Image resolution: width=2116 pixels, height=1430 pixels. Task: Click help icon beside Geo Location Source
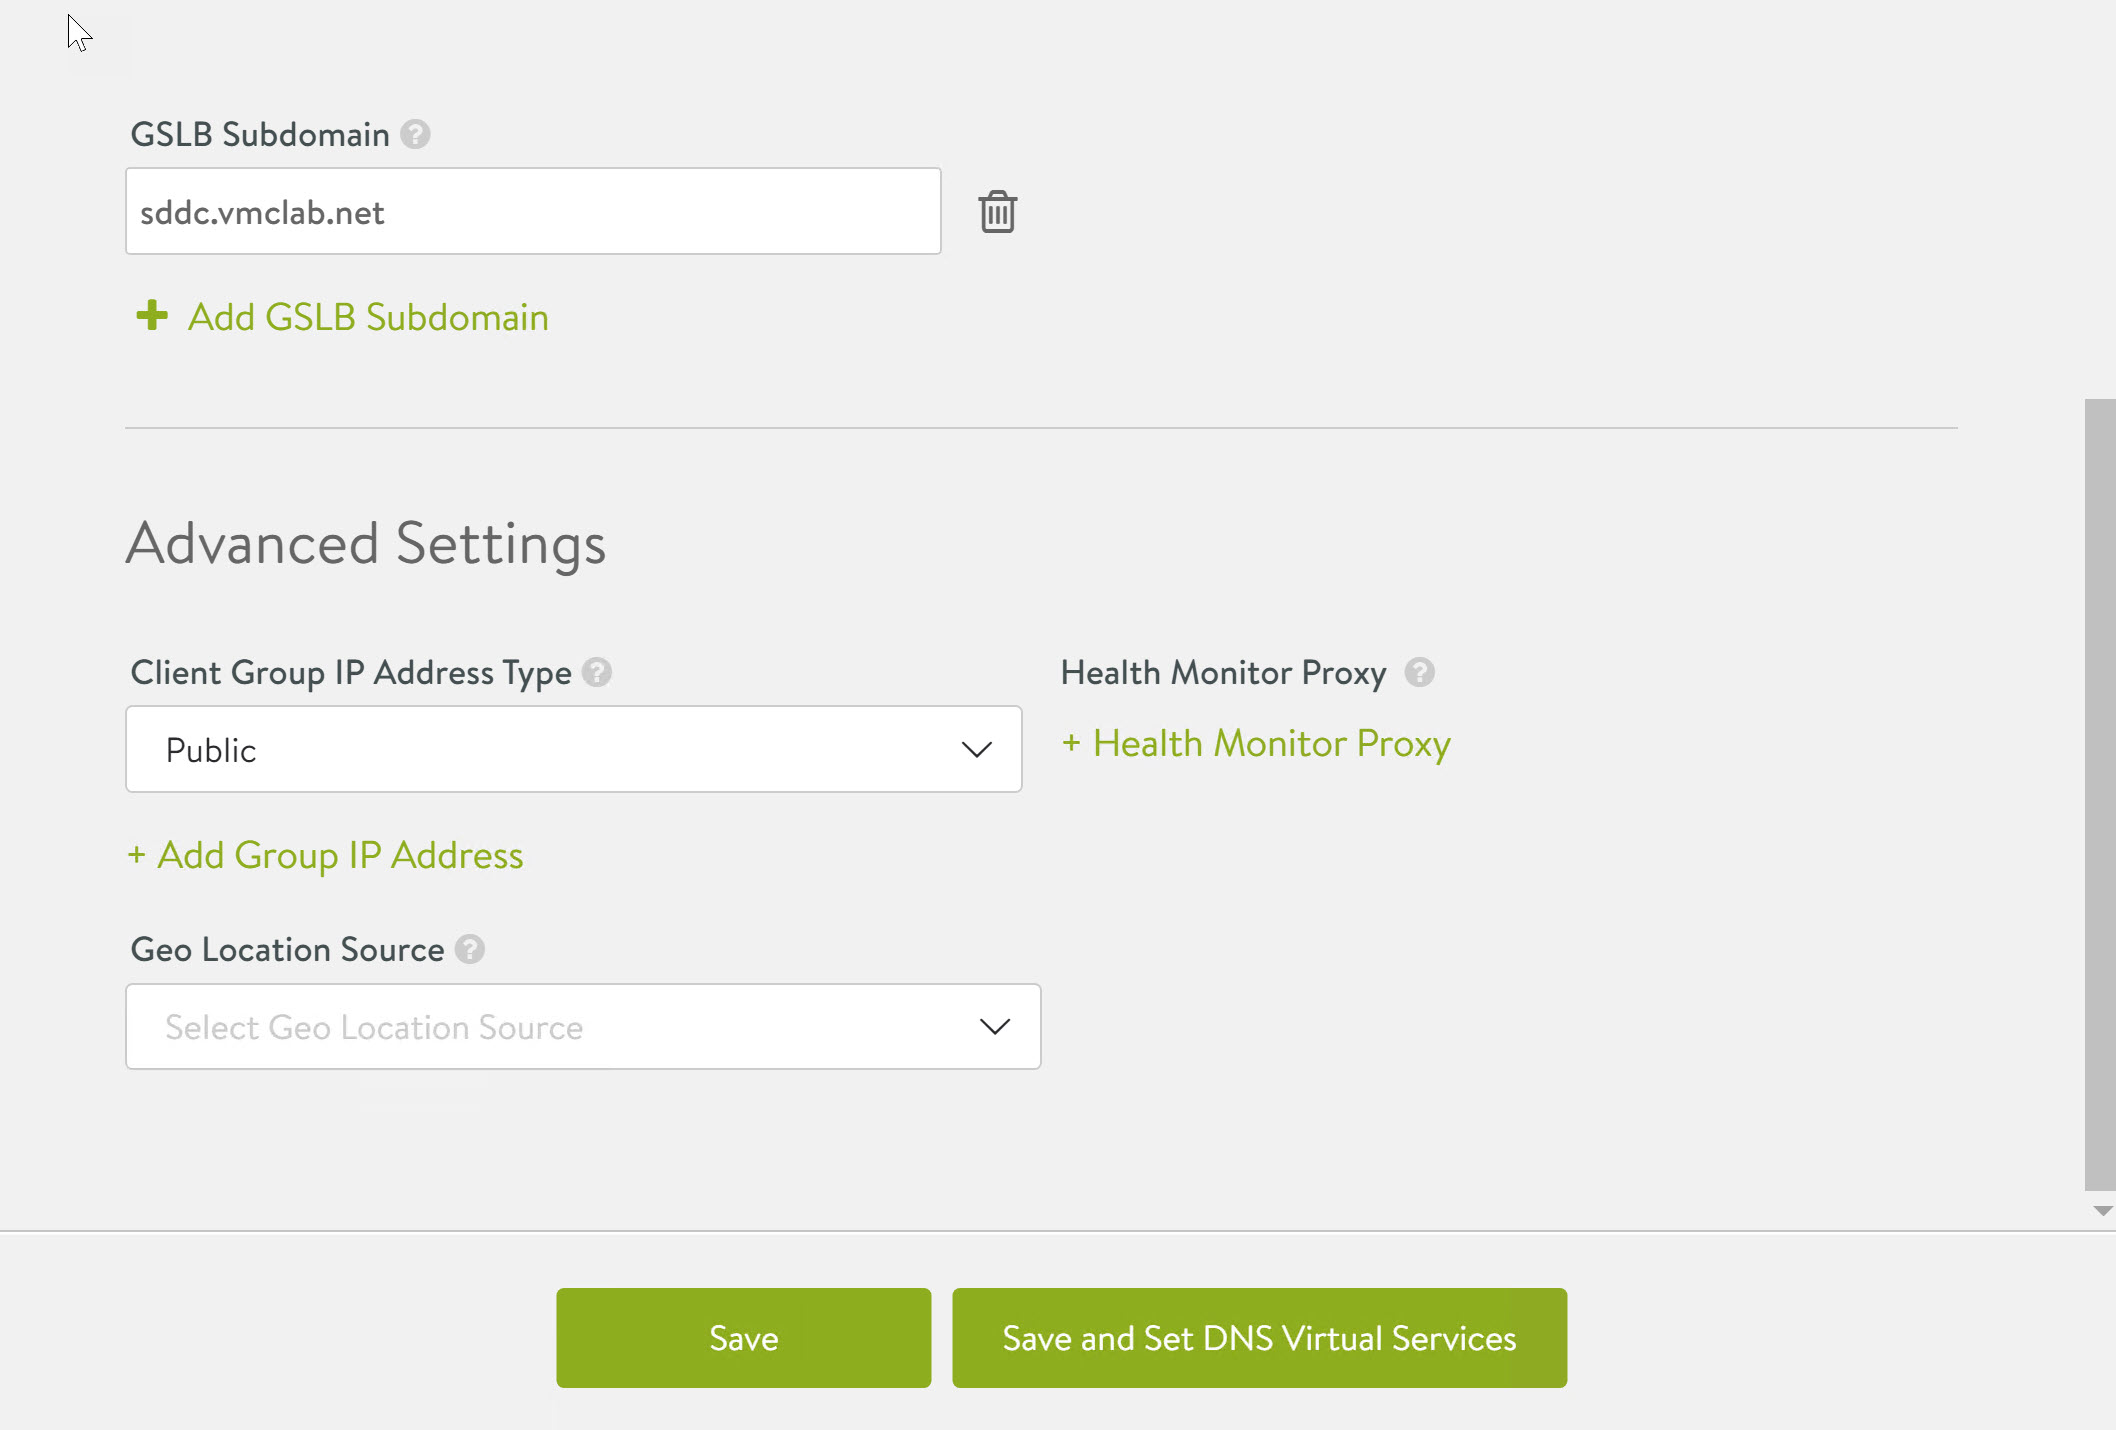[470, 949]
